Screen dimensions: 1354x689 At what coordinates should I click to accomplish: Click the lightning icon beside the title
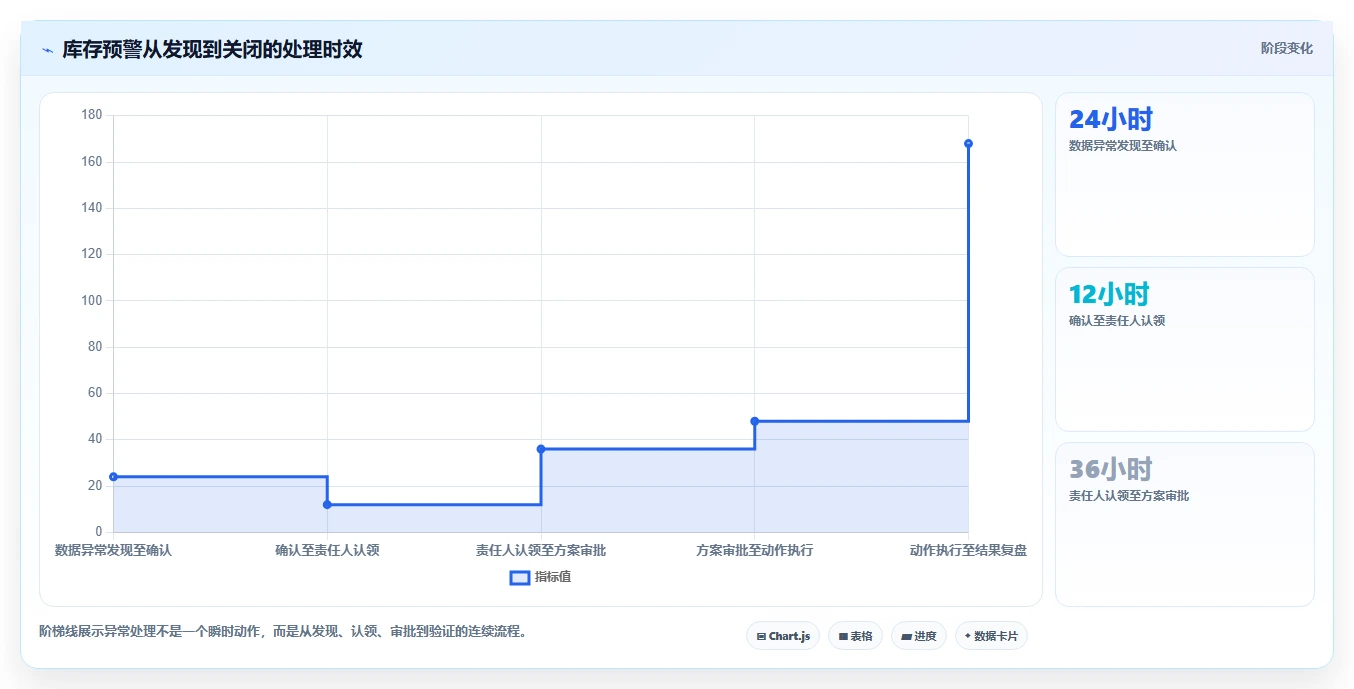[x=48, y=50]
